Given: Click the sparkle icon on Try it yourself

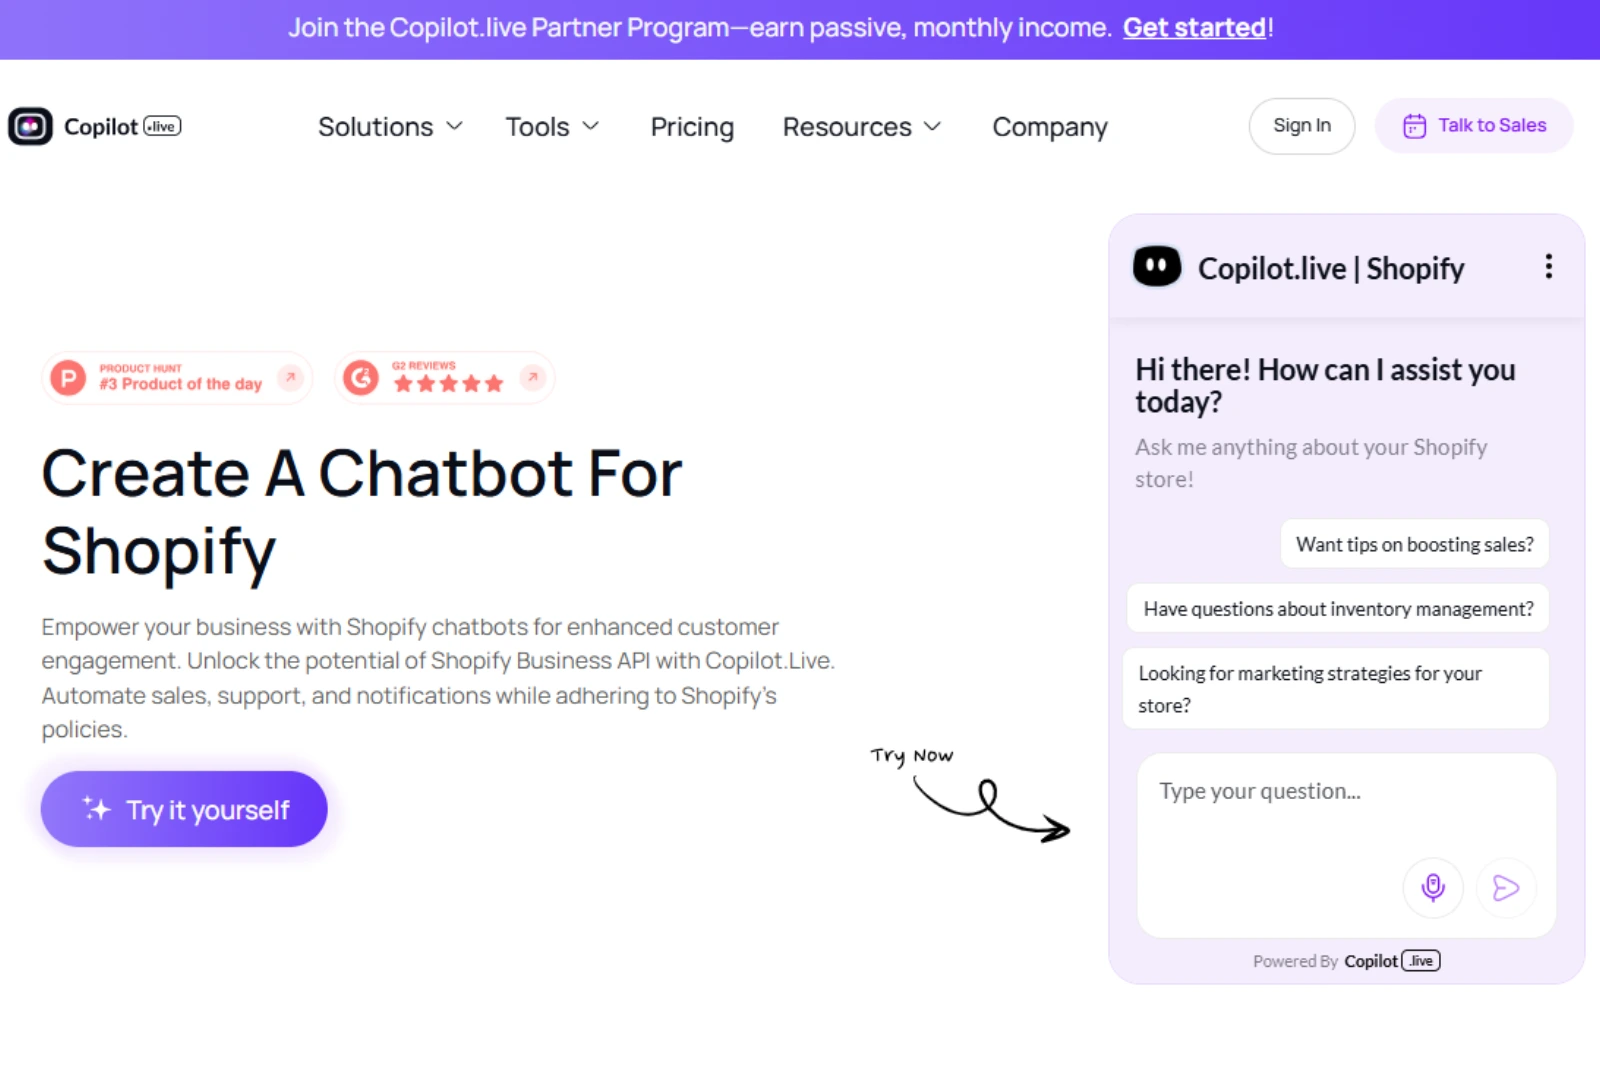Looking at the screenshot, I should pos(97,809).
